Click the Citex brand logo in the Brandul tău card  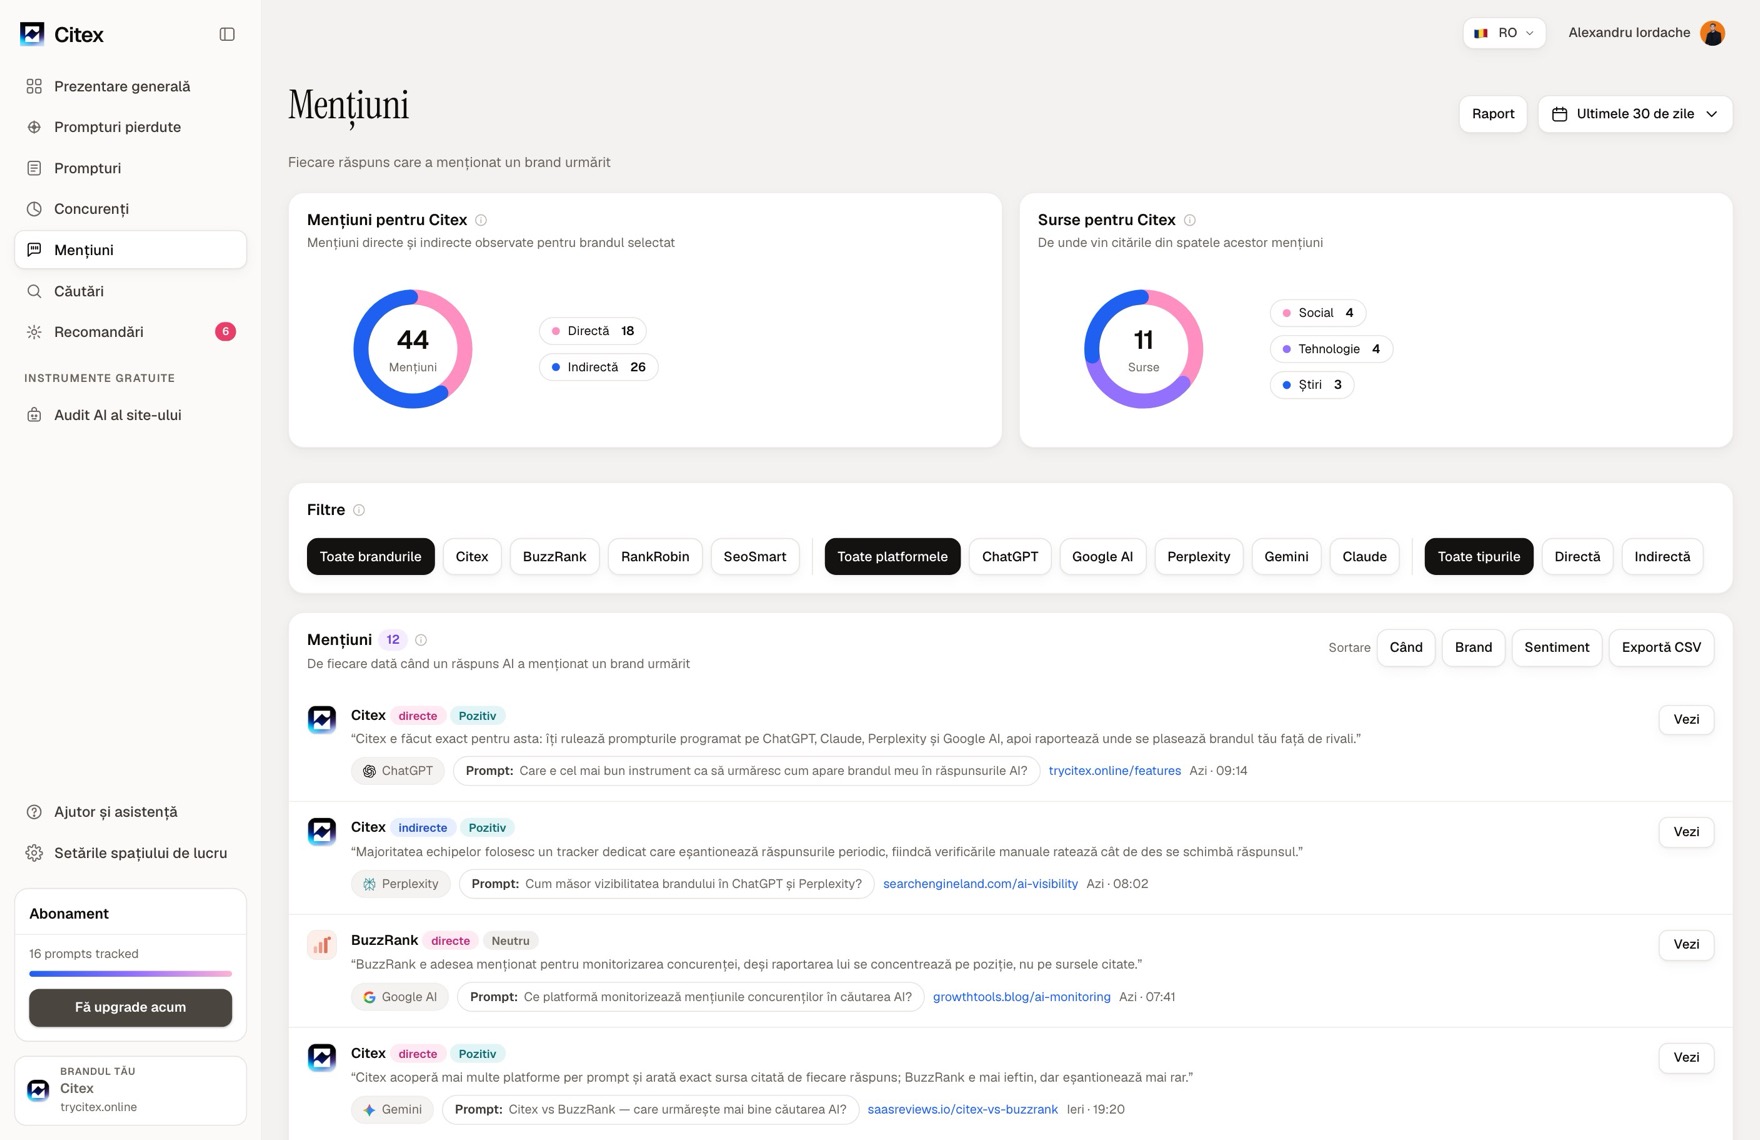(38, 1090)
